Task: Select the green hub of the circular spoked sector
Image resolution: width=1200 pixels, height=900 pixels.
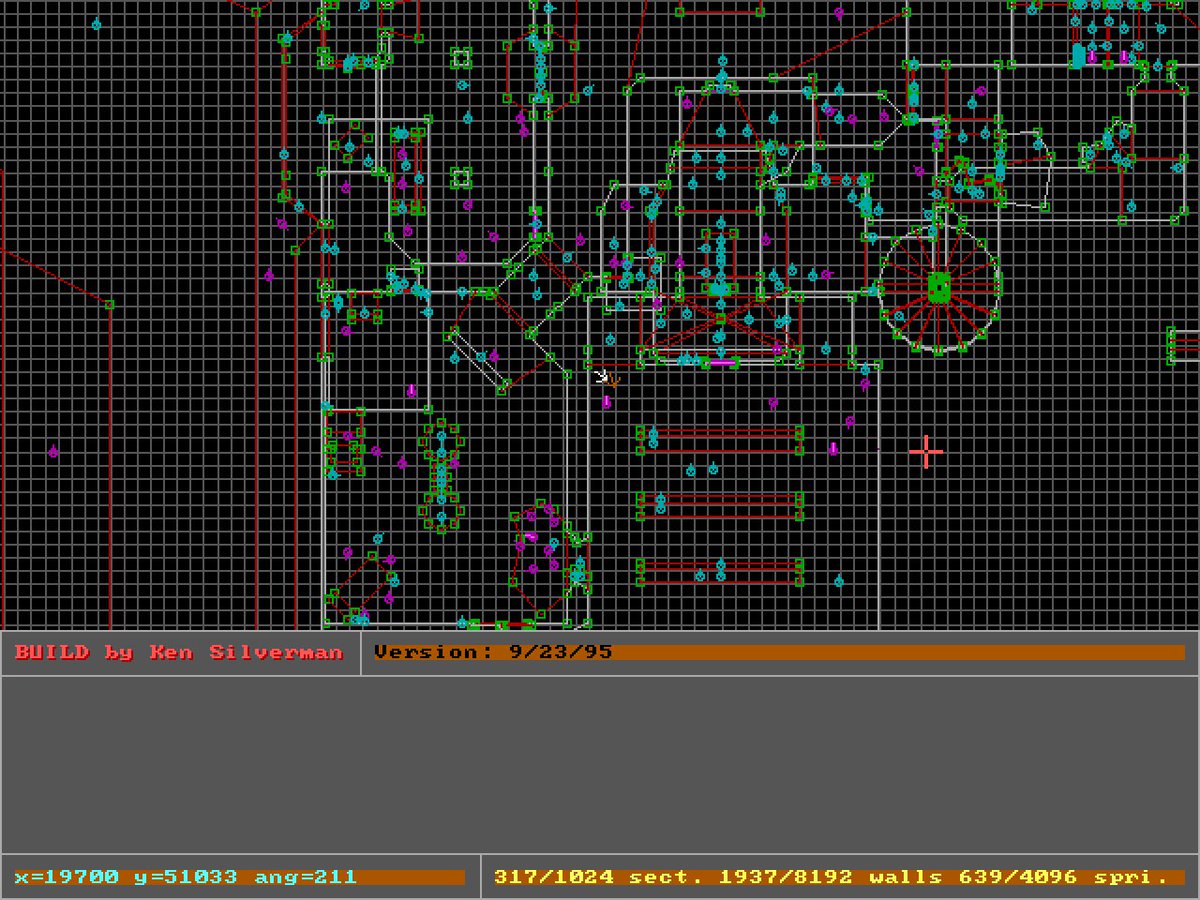Action: 938,288
